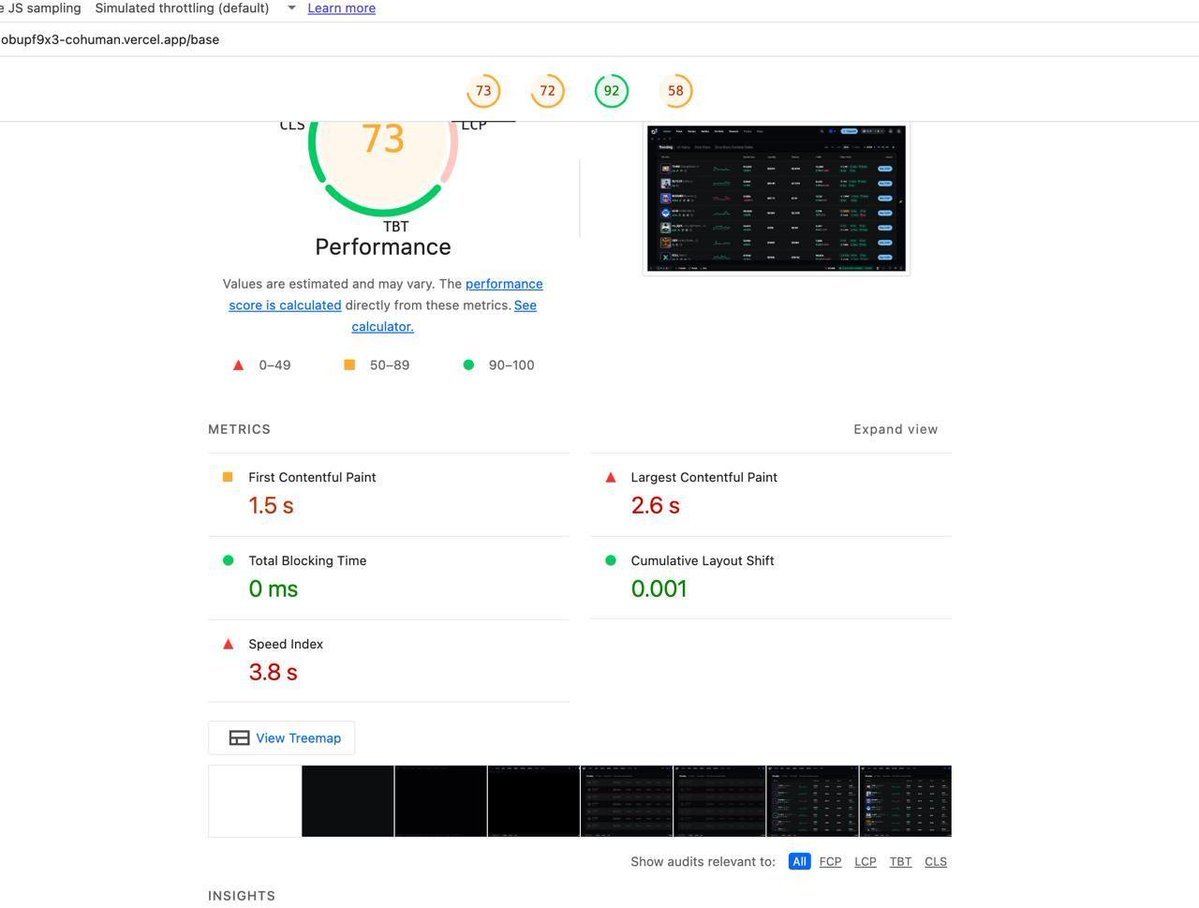Click the View Treemap button
Screen dimensions: 1199x908
tap(281, 737)
